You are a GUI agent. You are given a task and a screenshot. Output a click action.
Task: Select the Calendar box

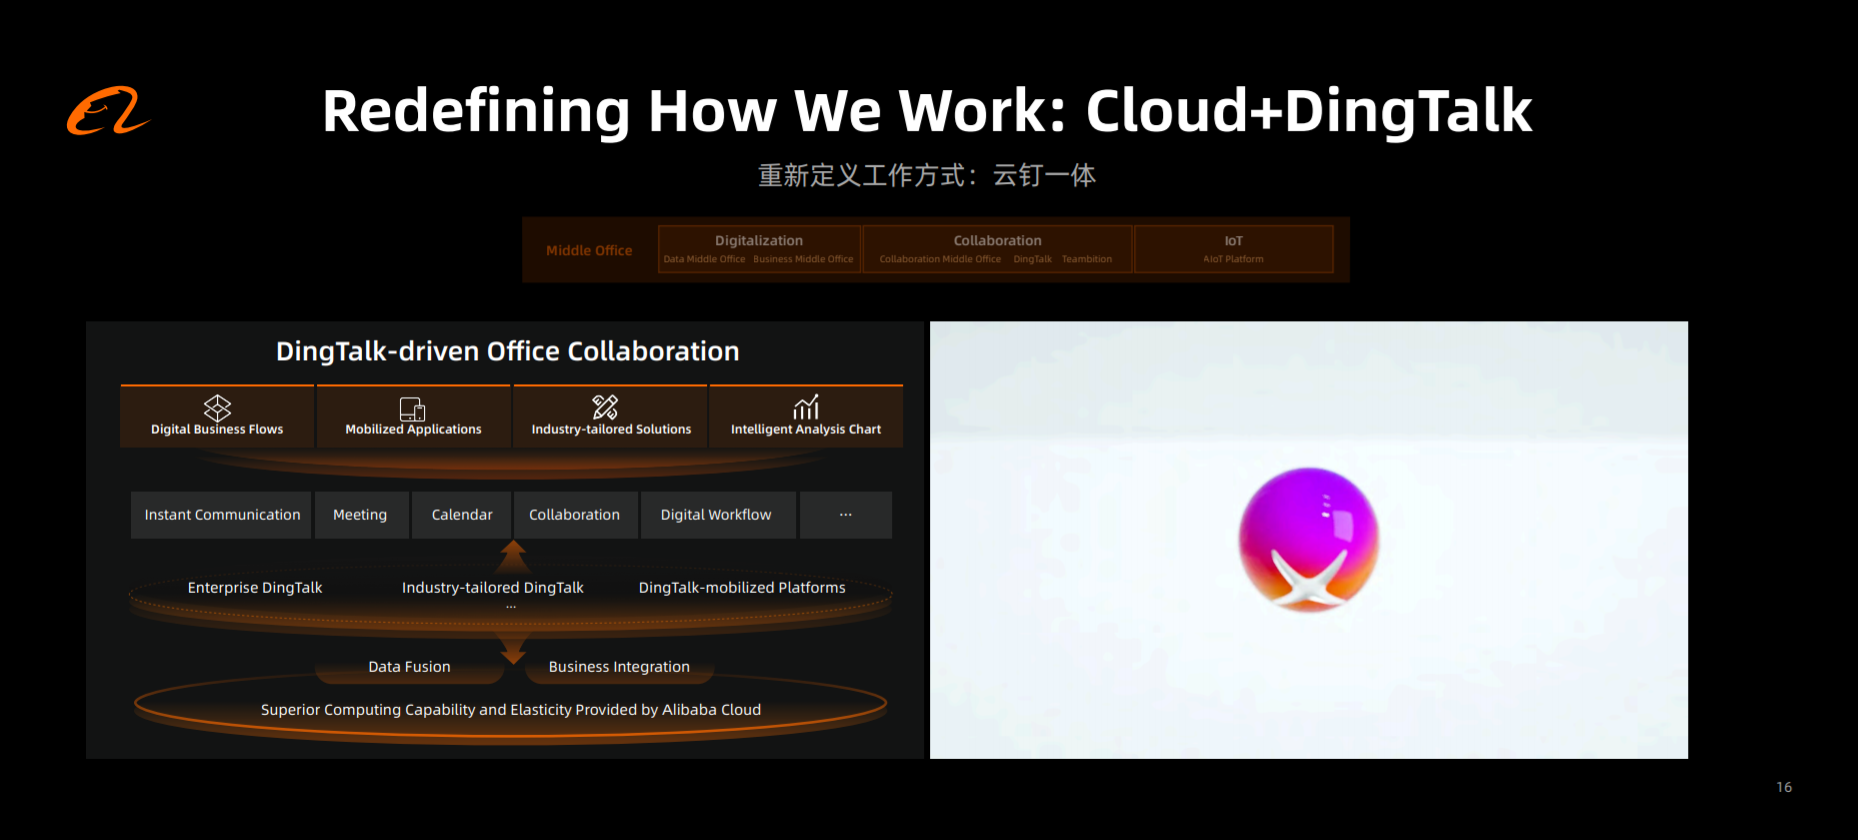(462, 515)
